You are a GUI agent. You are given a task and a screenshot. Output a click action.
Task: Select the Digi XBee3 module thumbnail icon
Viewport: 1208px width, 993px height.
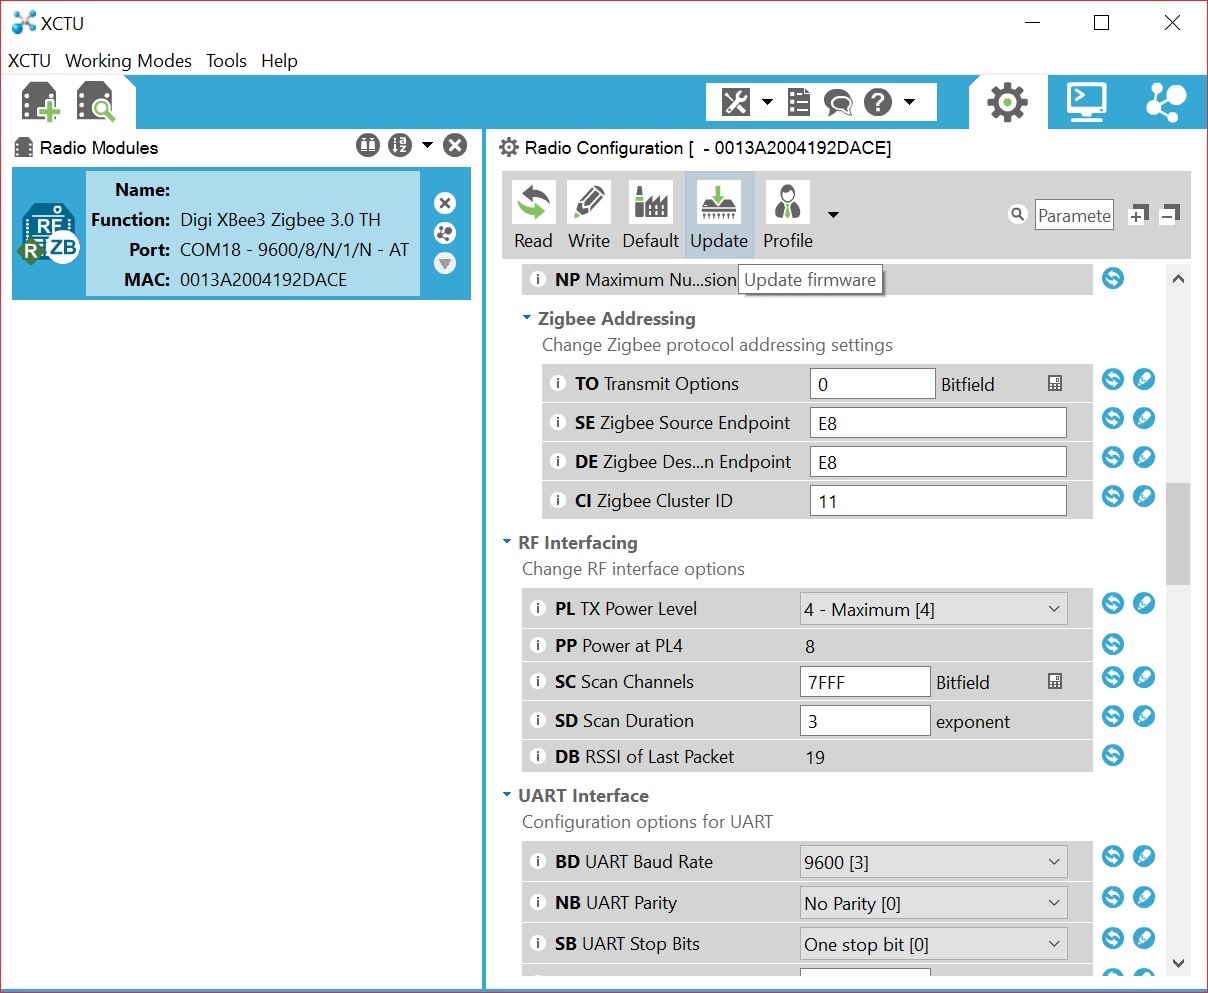49,234
